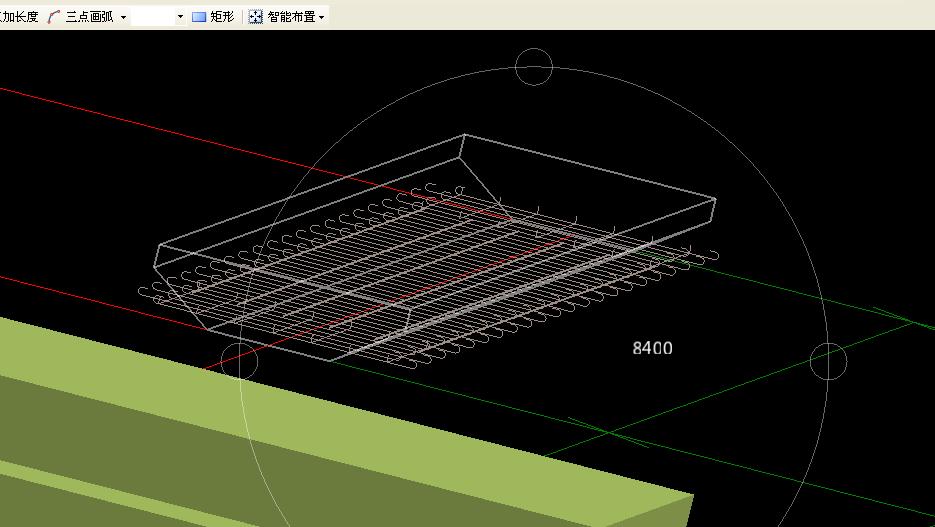This screenshot has height=527, width=935.
Task: Click the left handle of the orbit circle
Action: click(239, 361)
